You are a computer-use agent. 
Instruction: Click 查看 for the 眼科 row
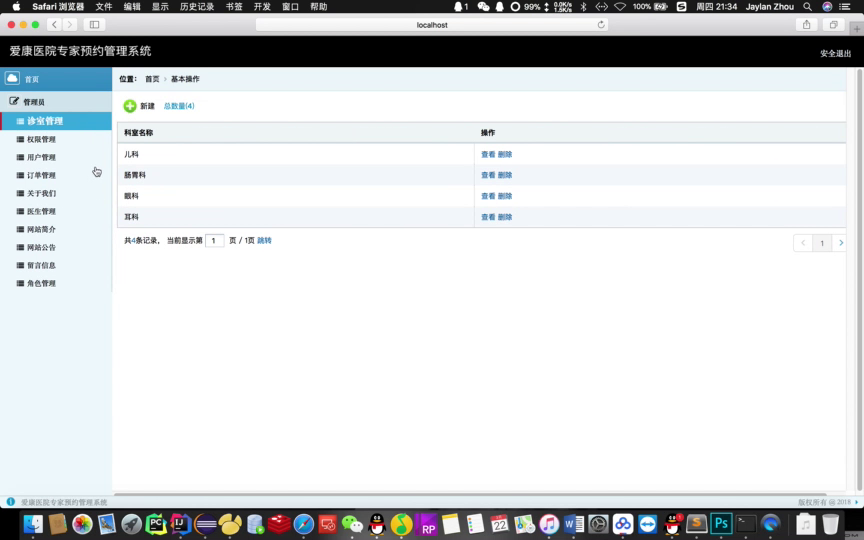tap(488, 196)
